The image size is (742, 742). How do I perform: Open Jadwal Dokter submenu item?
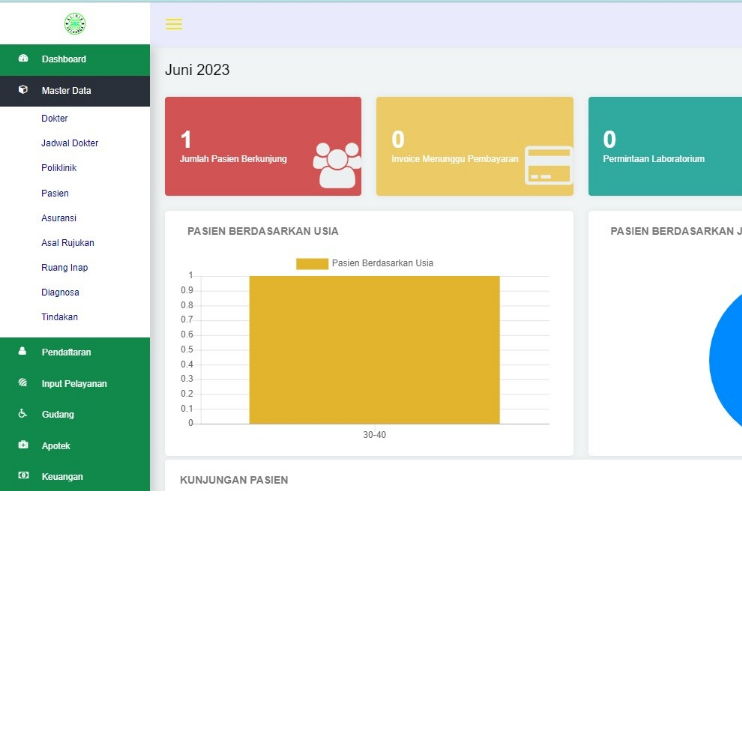point(70,143)
